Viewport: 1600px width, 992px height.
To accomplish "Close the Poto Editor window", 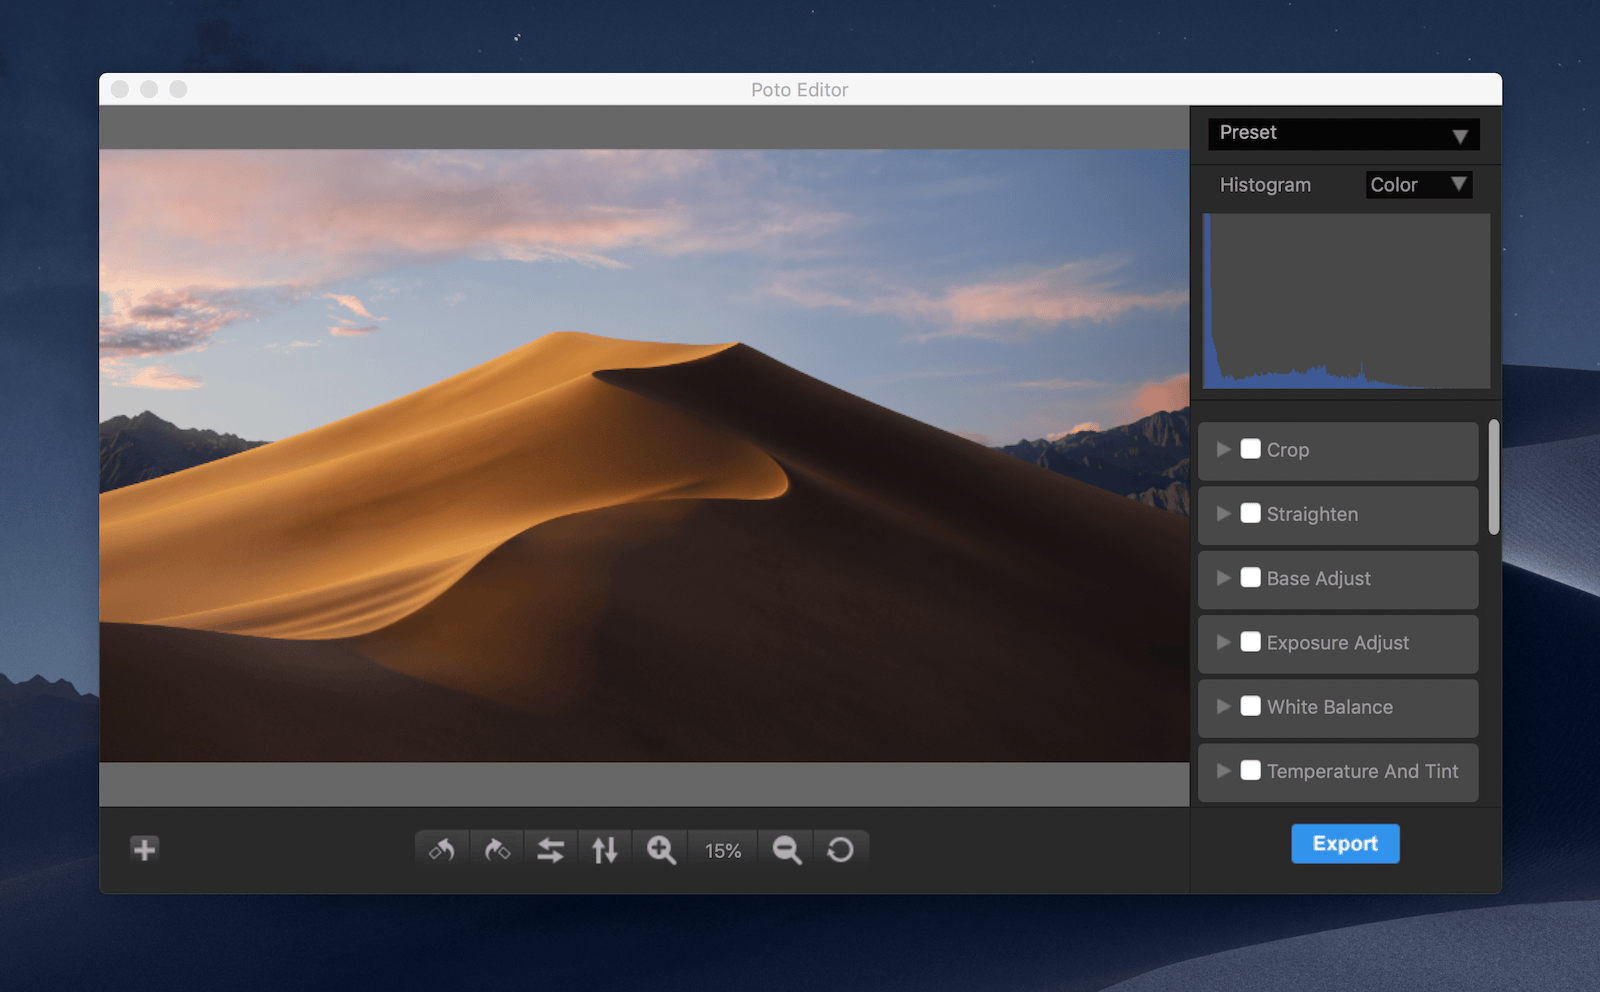I will [120, 89].
